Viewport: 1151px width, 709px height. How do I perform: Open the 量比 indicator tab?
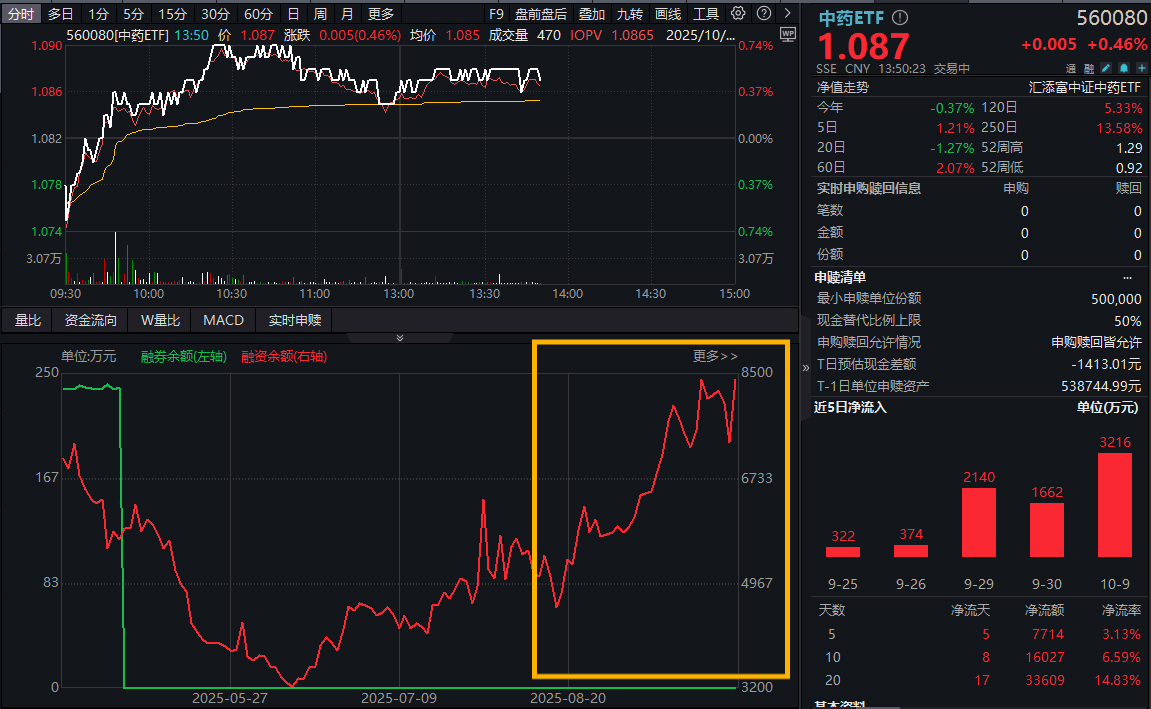pyautogui.click(x=28, y=320)
